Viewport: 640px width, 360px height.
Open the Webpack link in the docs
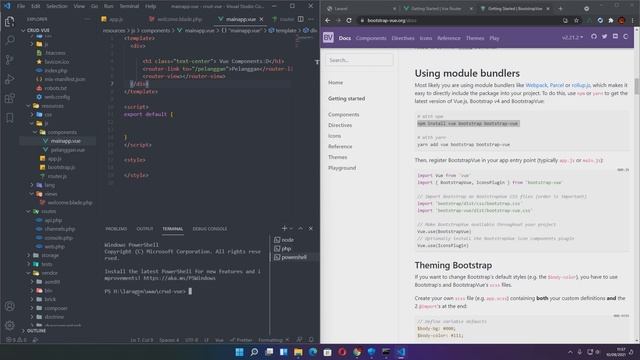click(x=536, y=85)
